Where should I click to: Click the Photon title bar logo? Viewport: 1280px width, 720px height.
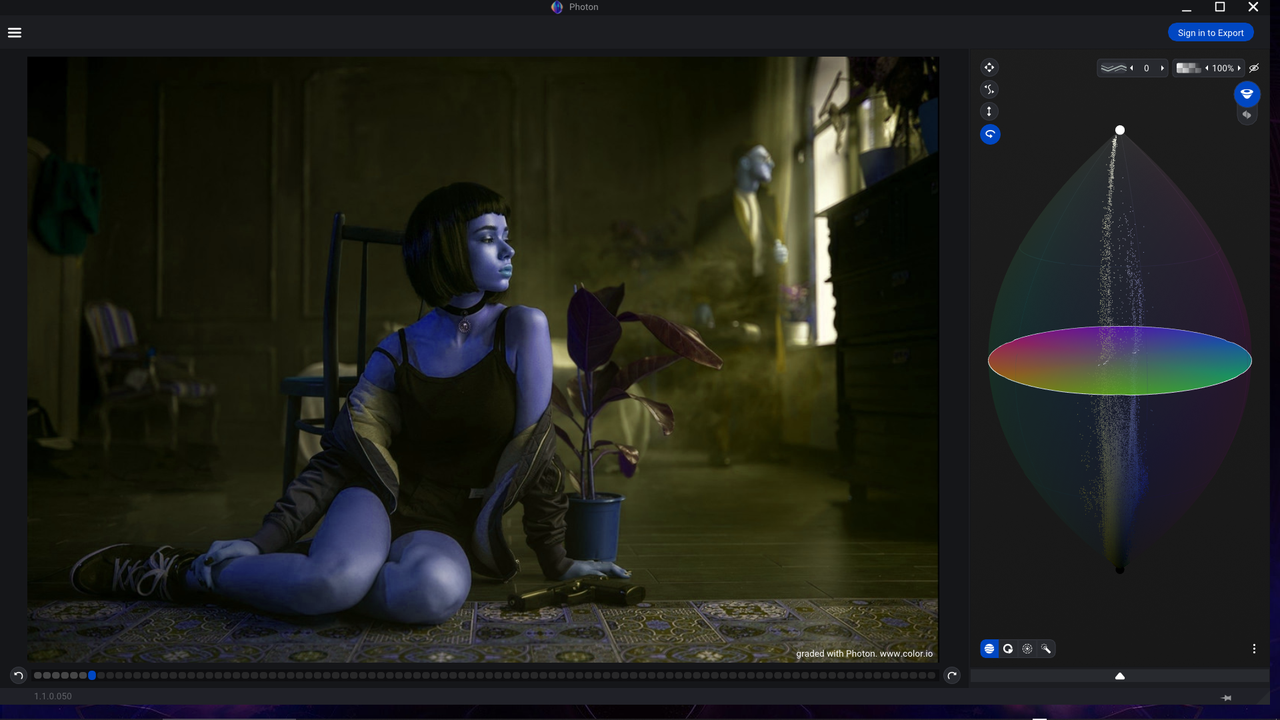[557, 7]
